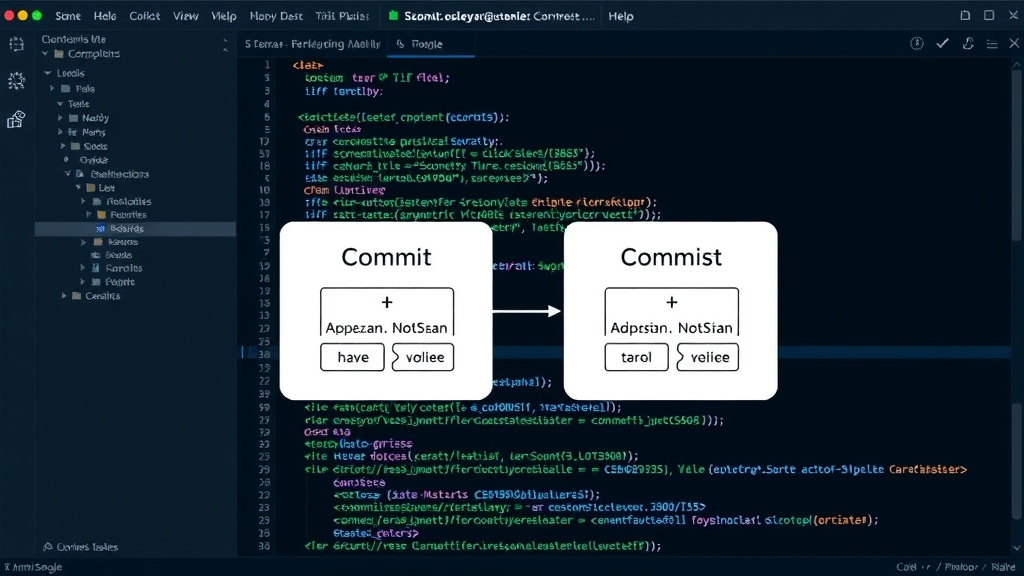Click the folder icon of Complelits

pyautogui.click(x=59, y=54)
